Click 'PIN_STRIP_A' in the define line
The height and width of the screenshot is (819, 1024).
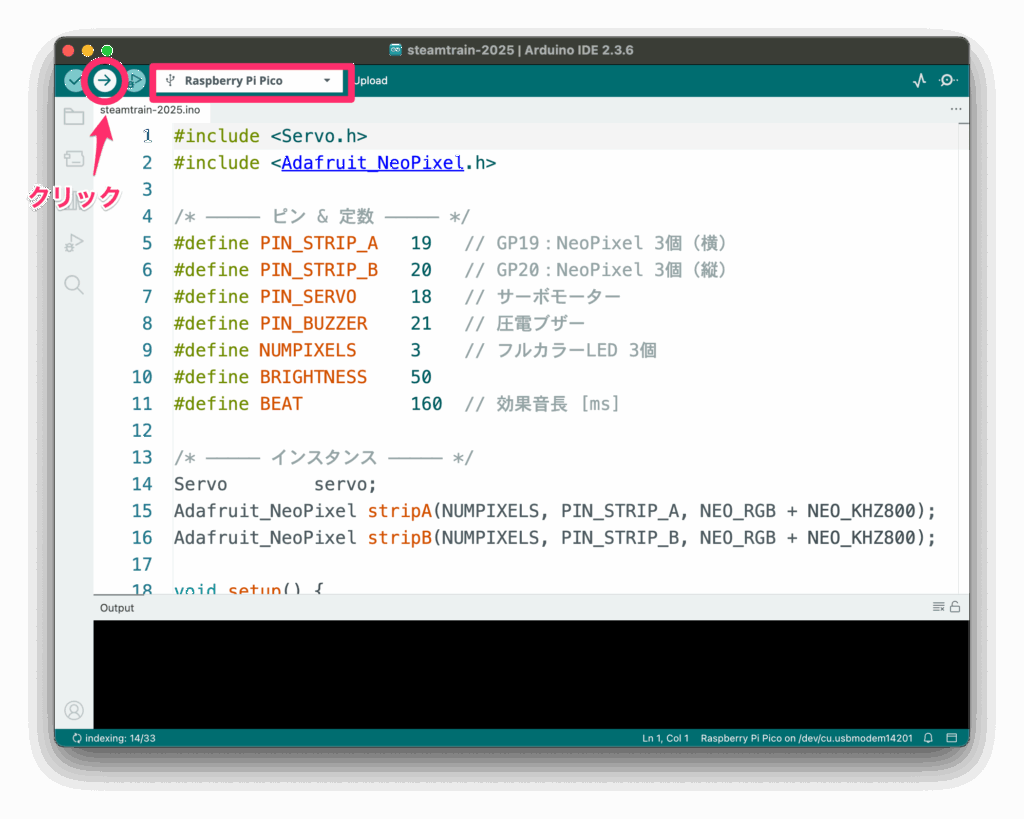tap(319, 243)
